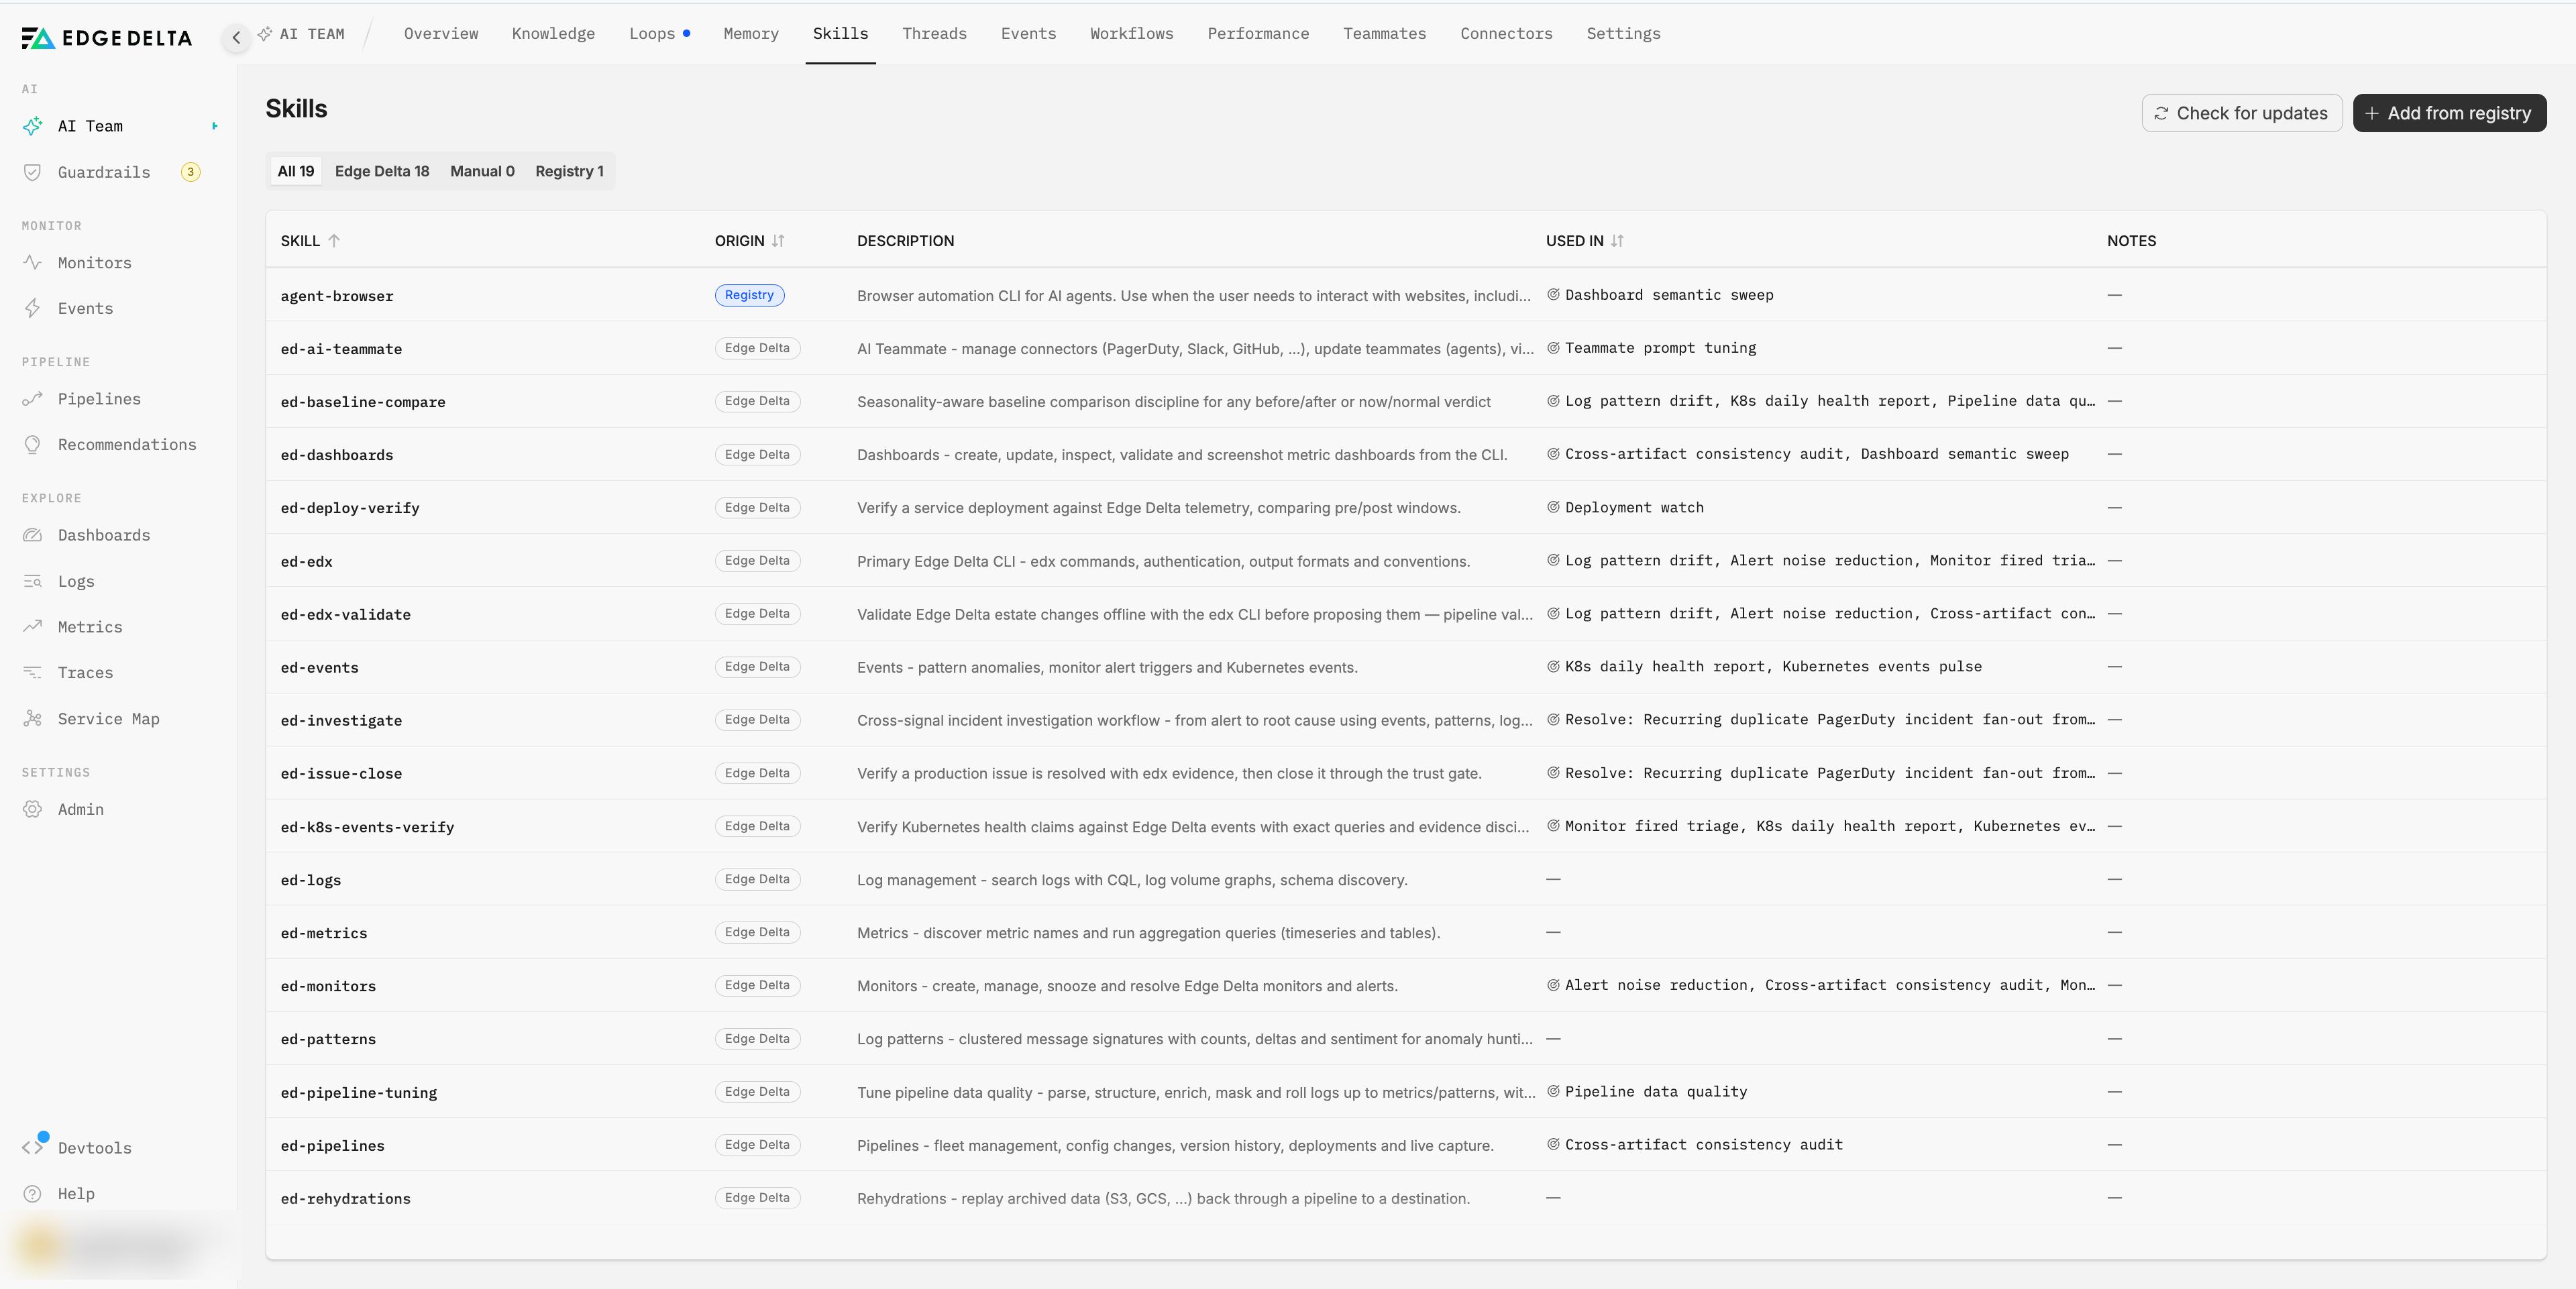This screenshot has height=1289, width=2576.
Task: Open the ed-edx-validate skill
Action: coord(345,614)
